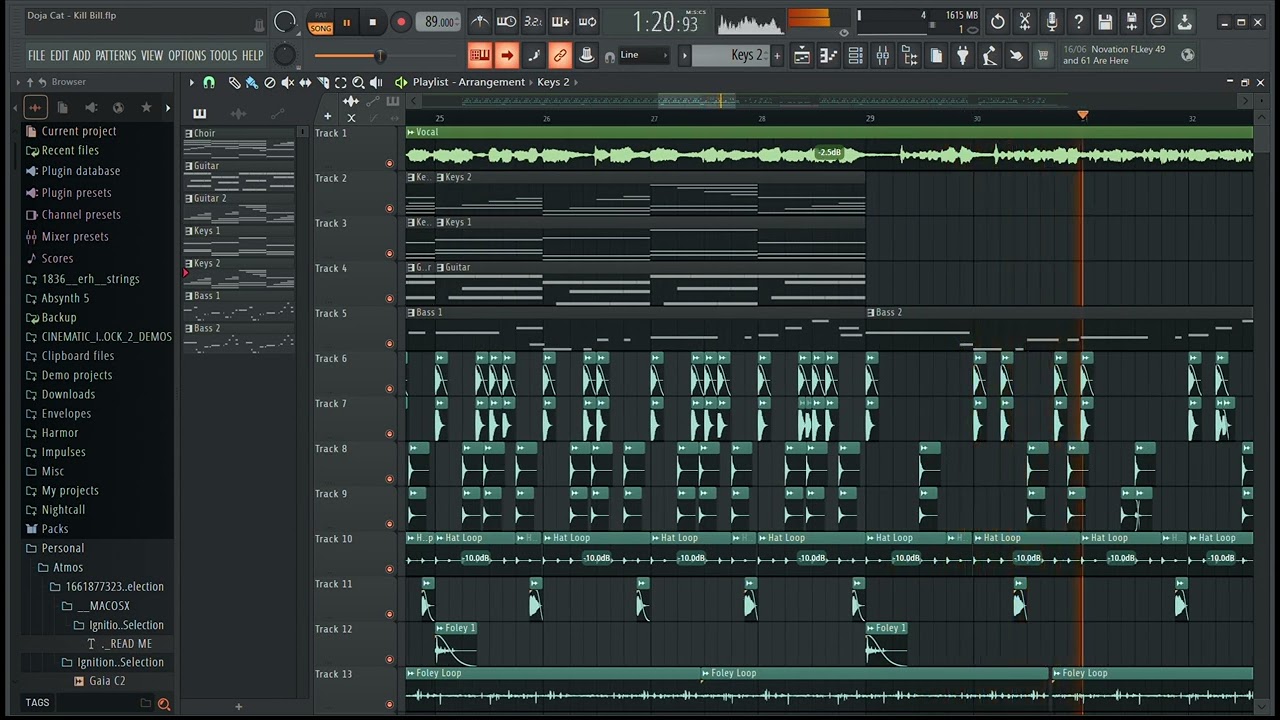The width and height of the screenshot is (1280, 720).
Task: Click the one-click audio recording microphone icon
Action: [1052, 22]
